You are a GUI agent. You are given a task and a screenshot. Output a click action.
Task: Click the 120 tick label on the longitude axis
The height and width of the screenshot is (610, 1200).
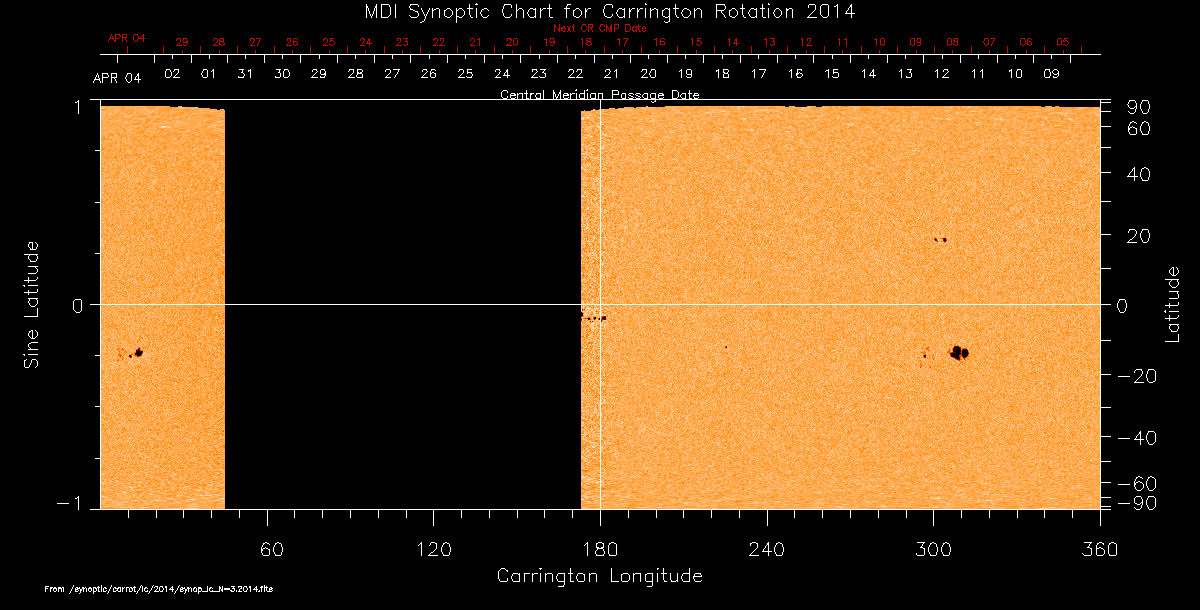tap(433, 548)
